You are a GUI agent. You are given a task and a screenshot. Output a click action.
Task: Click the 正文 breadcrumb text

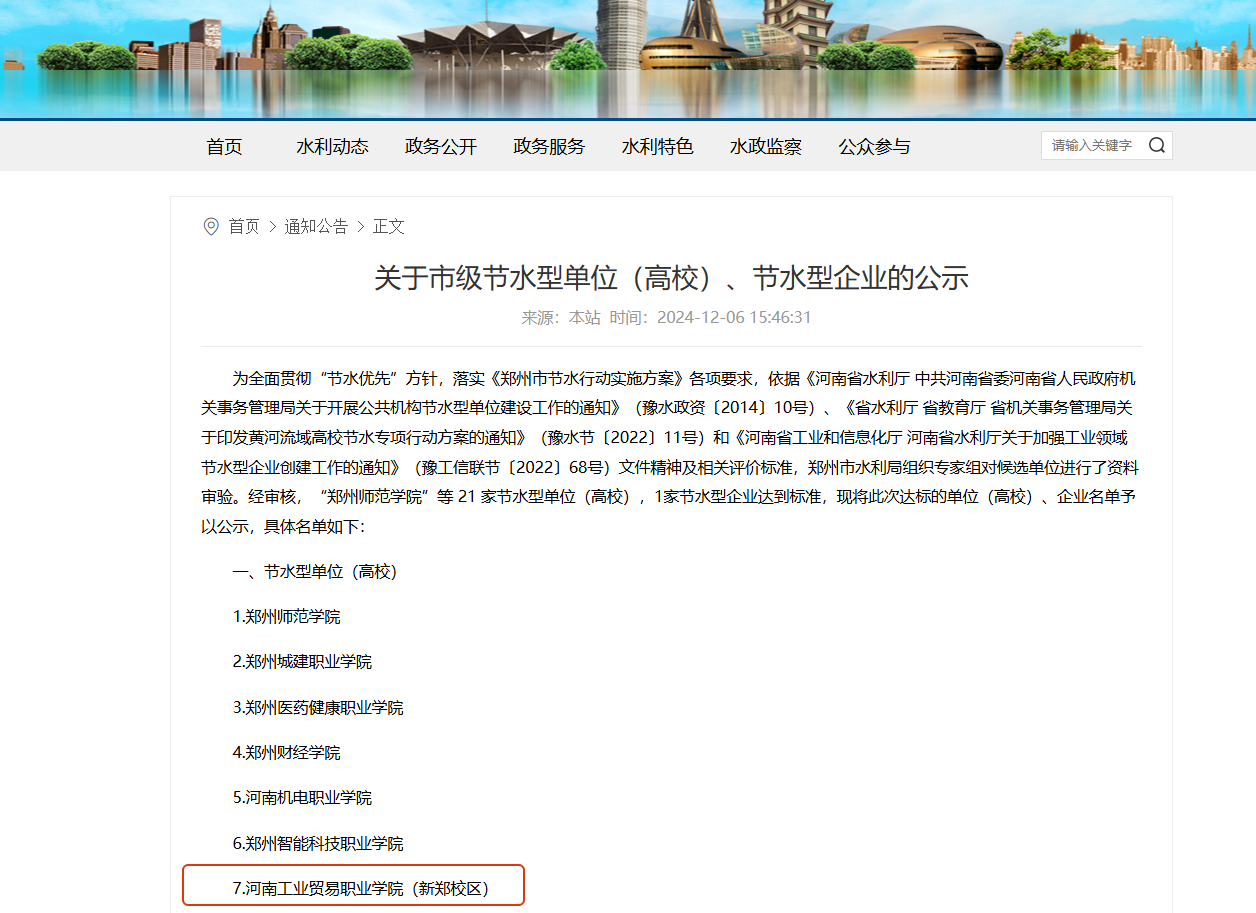pyautogui.click(x=389, y=226)
